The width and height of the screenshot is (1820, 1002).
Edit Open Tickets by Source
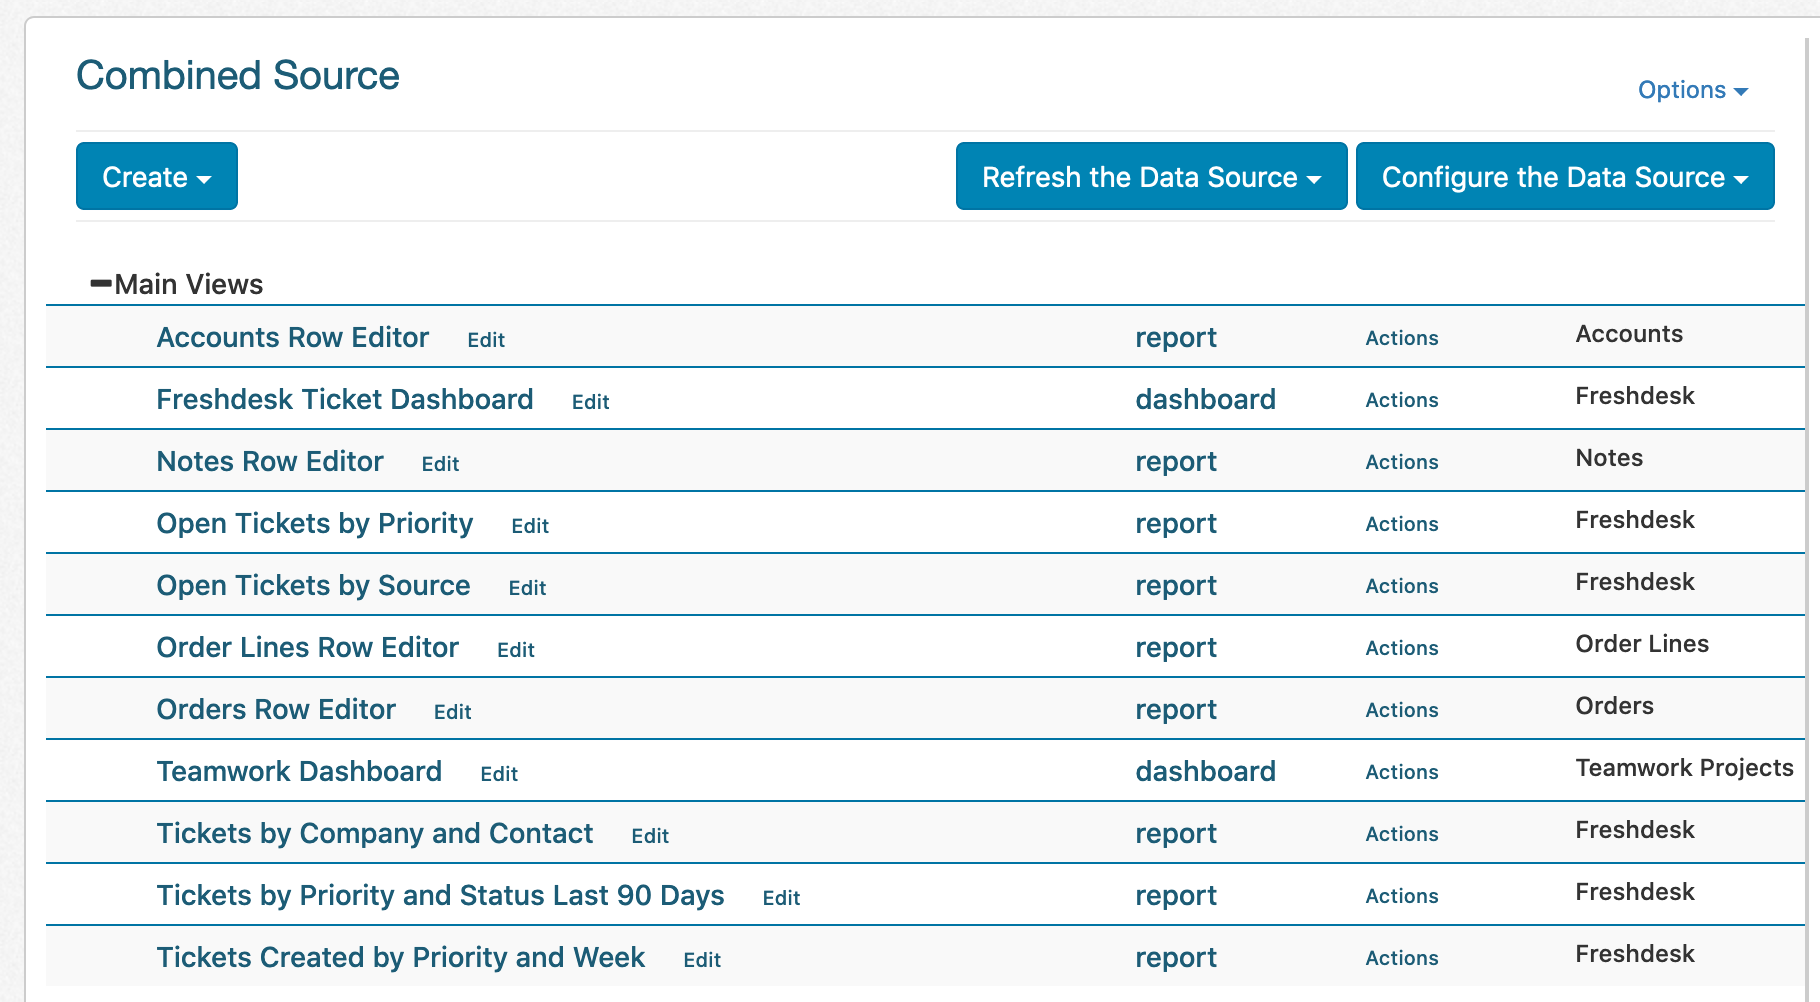click(527, 588)
